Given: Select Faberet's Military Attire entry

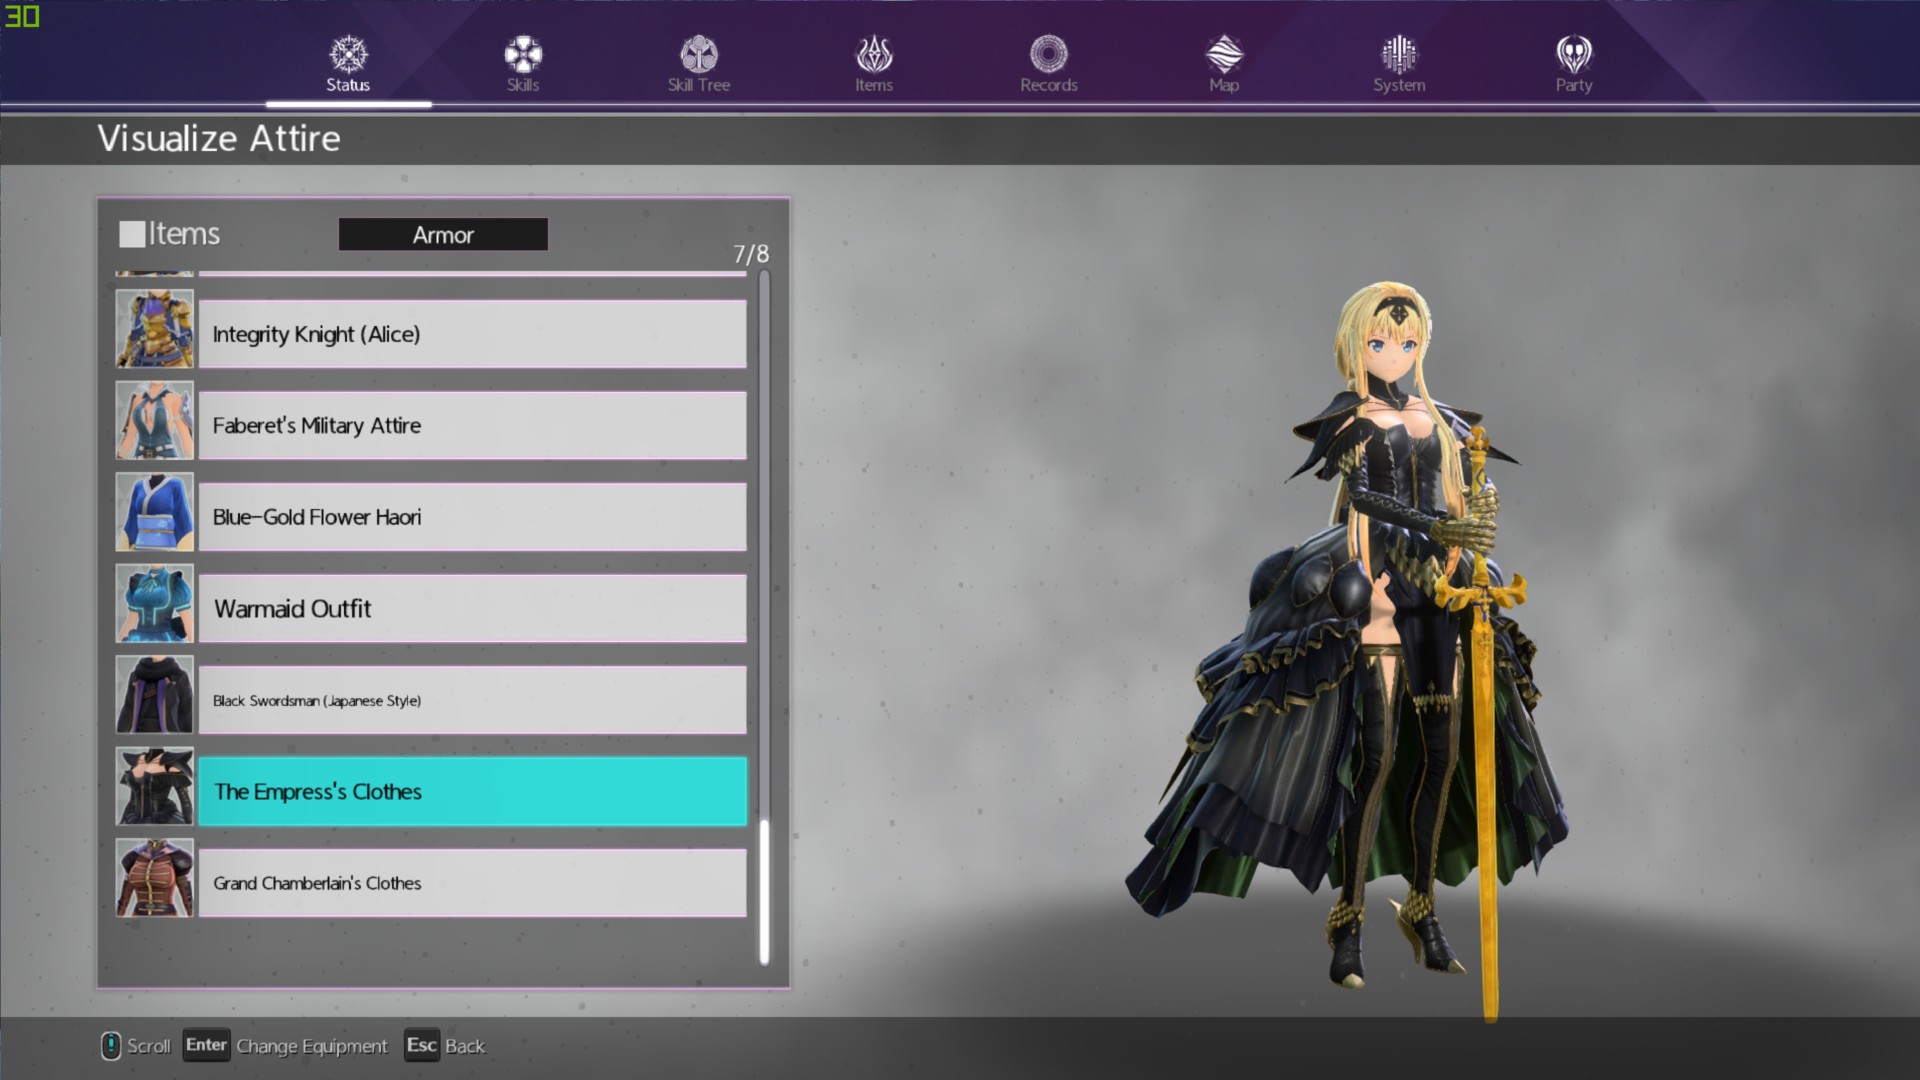Looking at the screenshot, I should click(x=472, y=426).
